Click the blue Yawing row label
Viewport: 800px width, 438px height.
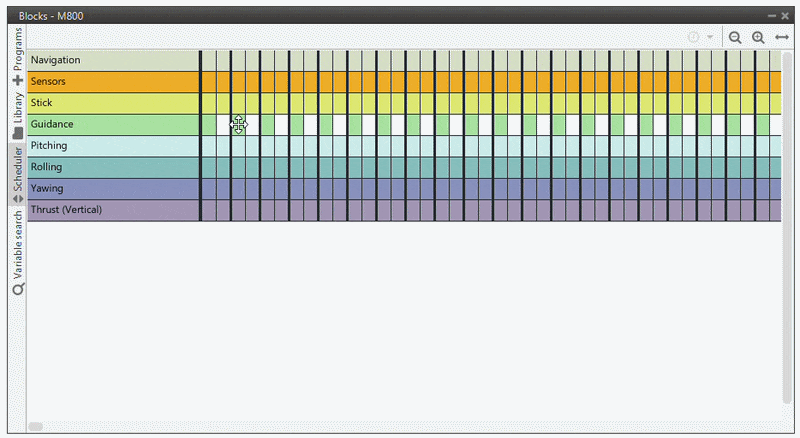point(113,188)
